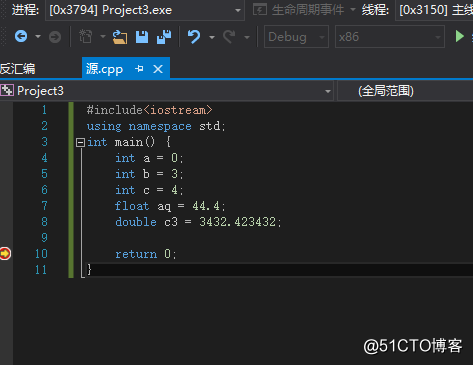
Task: Switch to the 反汇编 disassembly tab
Action: click(x=18, y=69)
